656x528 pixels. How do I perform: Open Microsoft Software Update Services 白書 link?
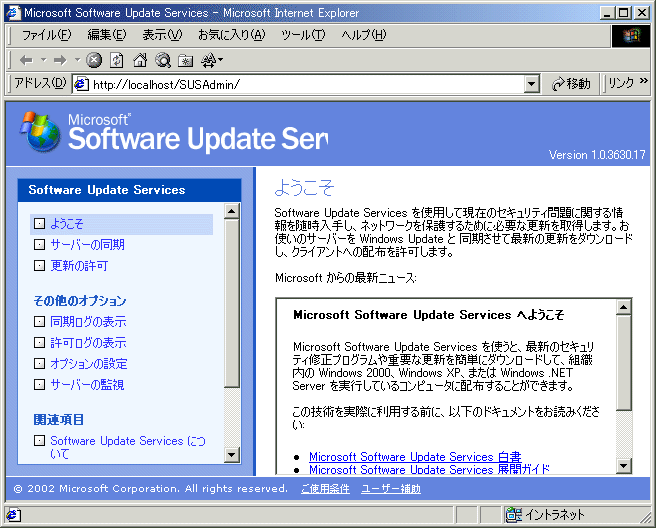[x=415, y=456]
